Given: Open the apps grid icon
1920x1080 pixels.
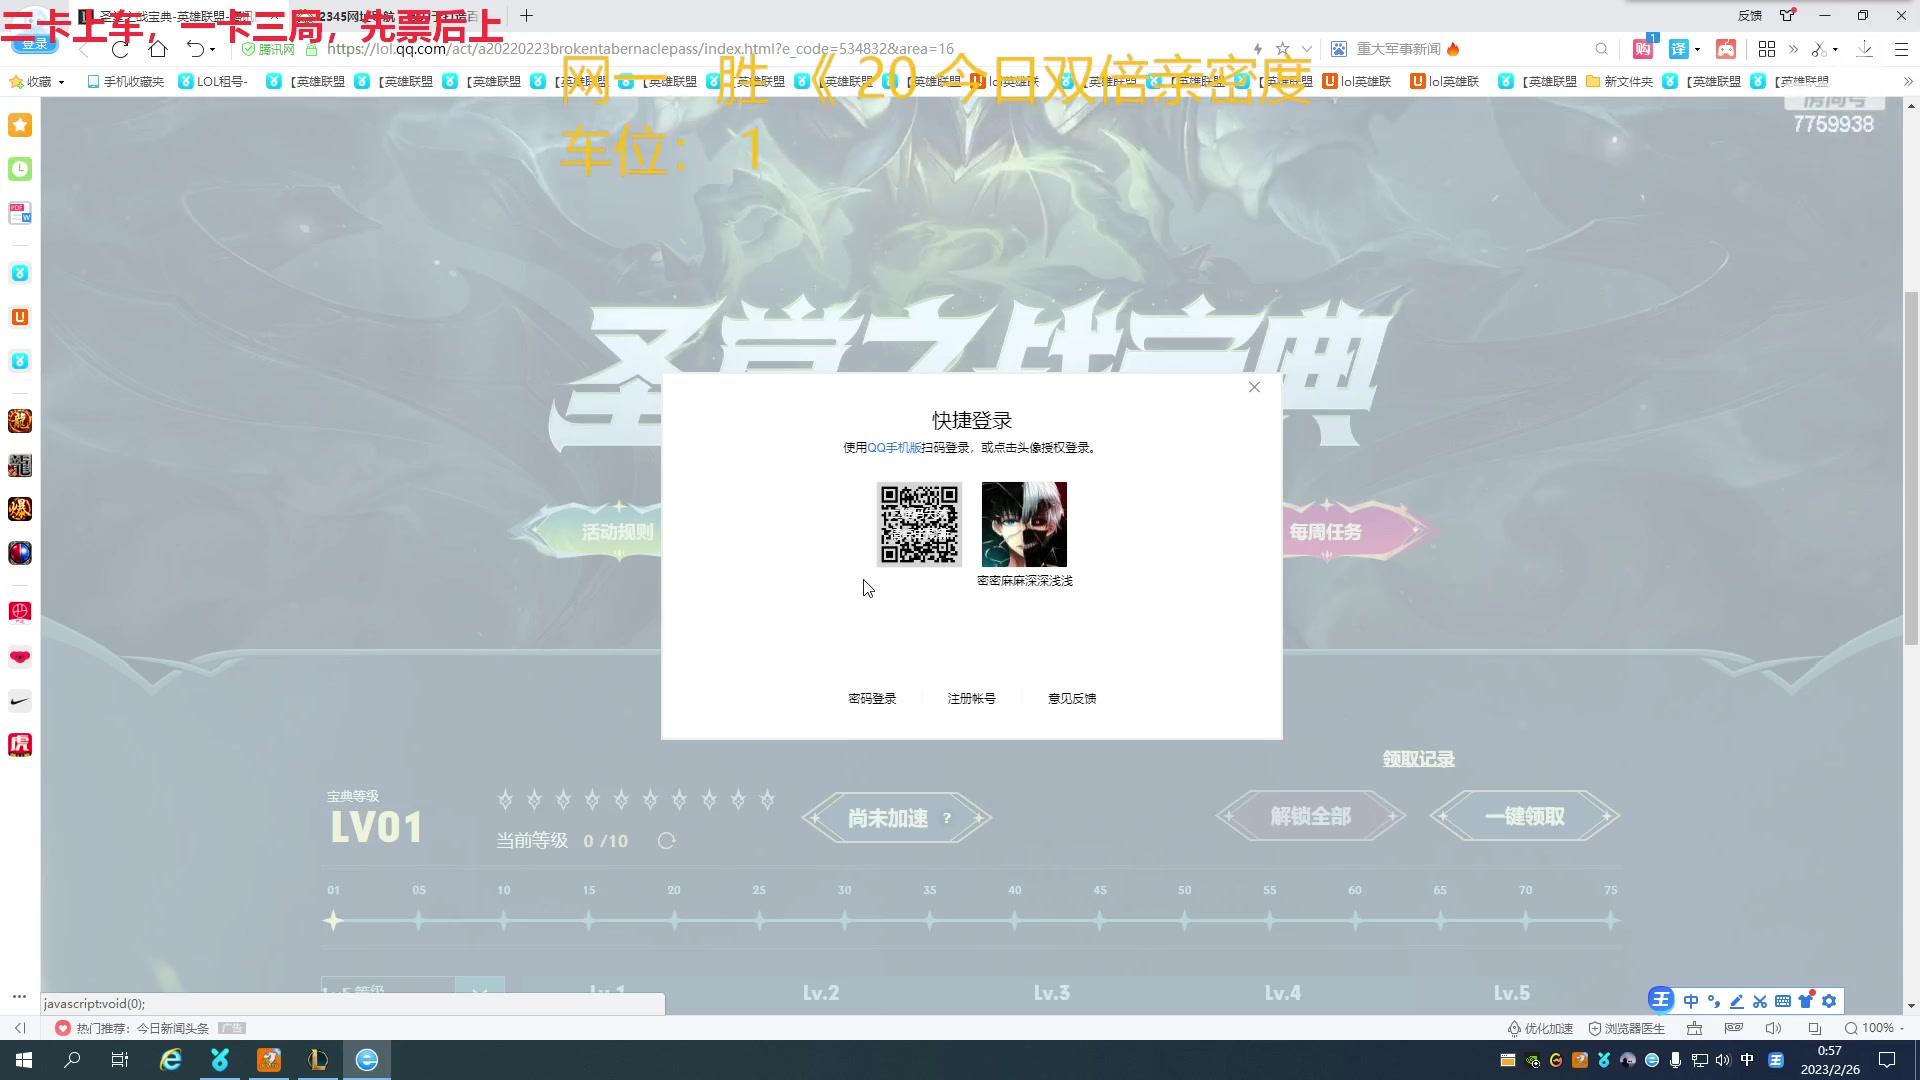Looking at the screenshot, I should coord(1767,49).
